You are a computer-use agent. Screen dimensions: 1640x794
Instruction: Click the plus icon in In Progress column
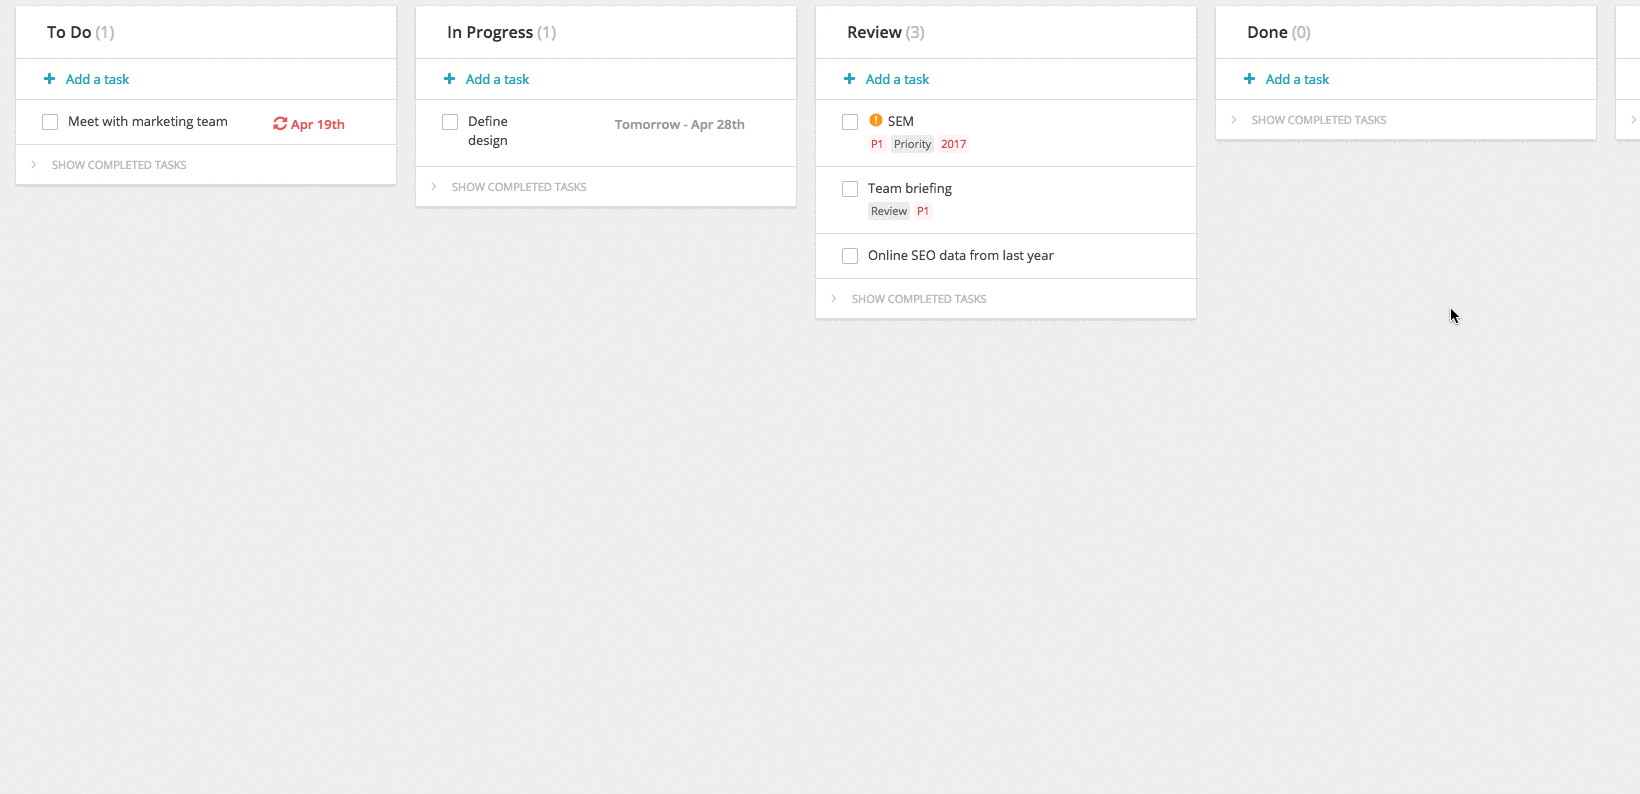coord(449,79)
